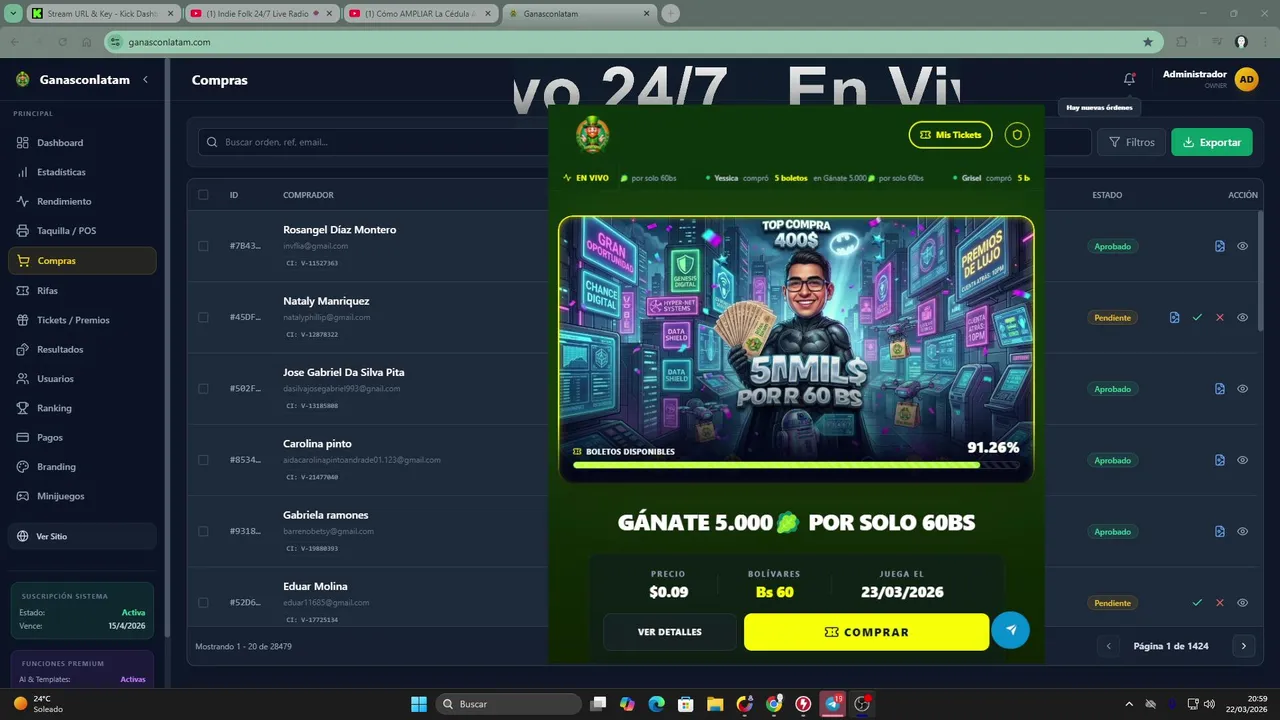The height and width of the screenshot is (720, 1280).
Task: Open the notifications bell
Action: (1129, 79)
